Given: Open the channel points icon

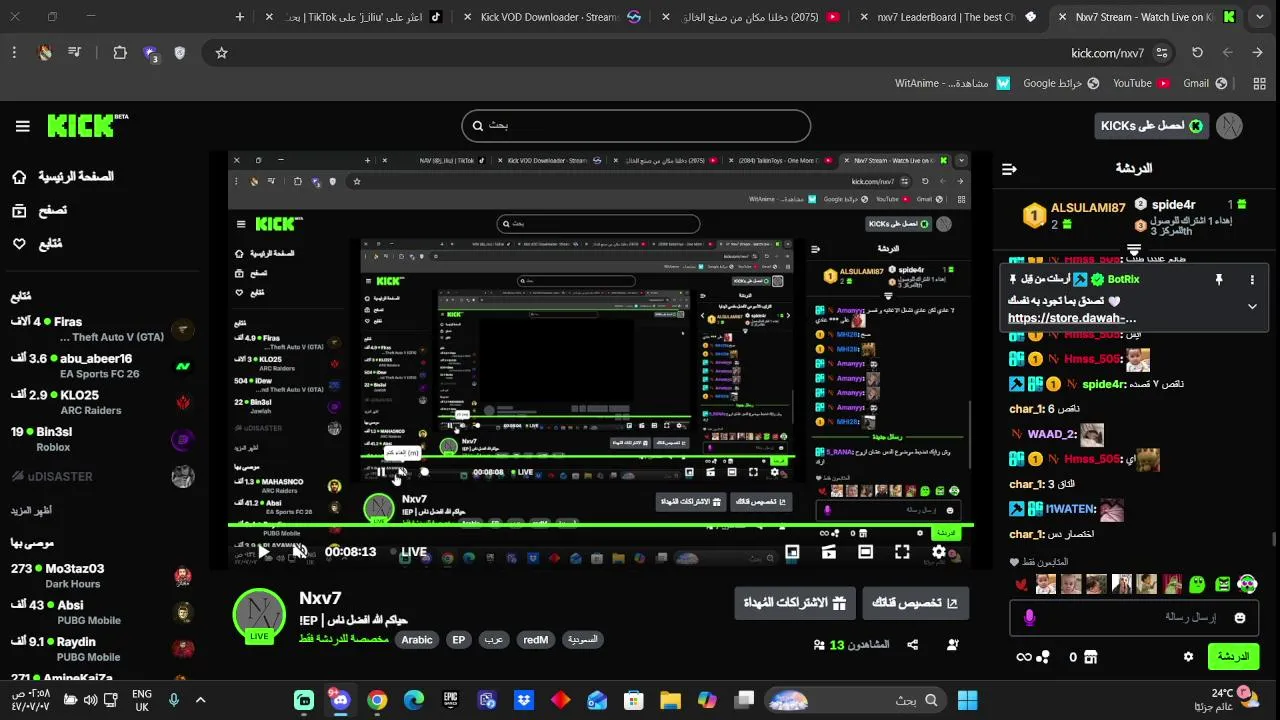Looking at the screenshot, I should (x=1043, y=657).
